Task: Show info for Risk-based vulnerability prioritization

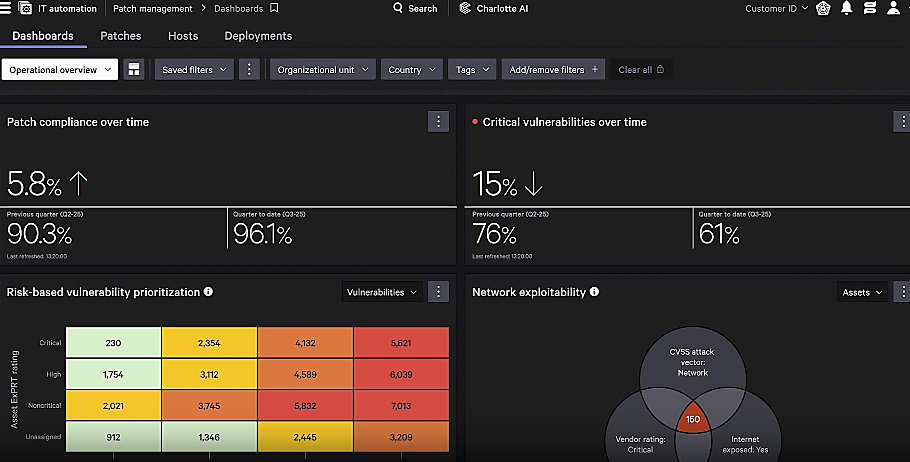Action: [208, 292]
